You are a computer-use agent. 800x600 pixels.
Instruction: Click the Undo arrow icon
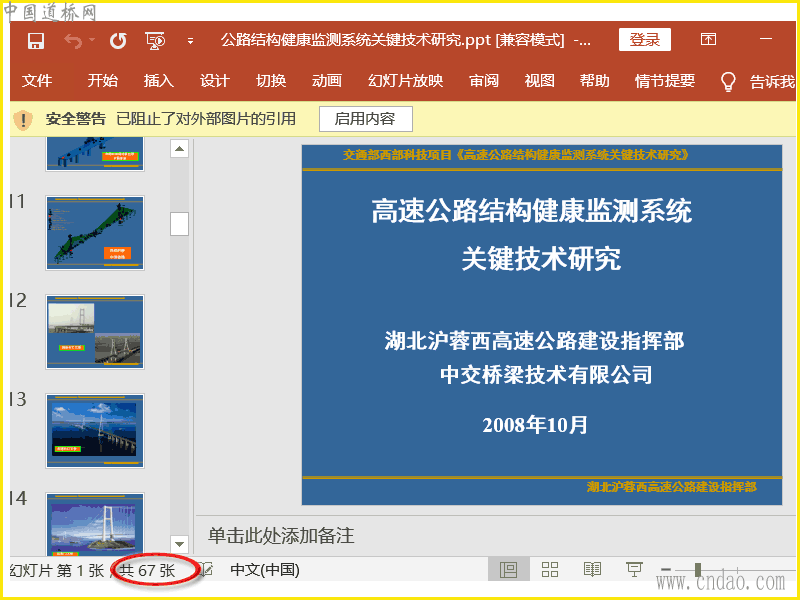73,40
